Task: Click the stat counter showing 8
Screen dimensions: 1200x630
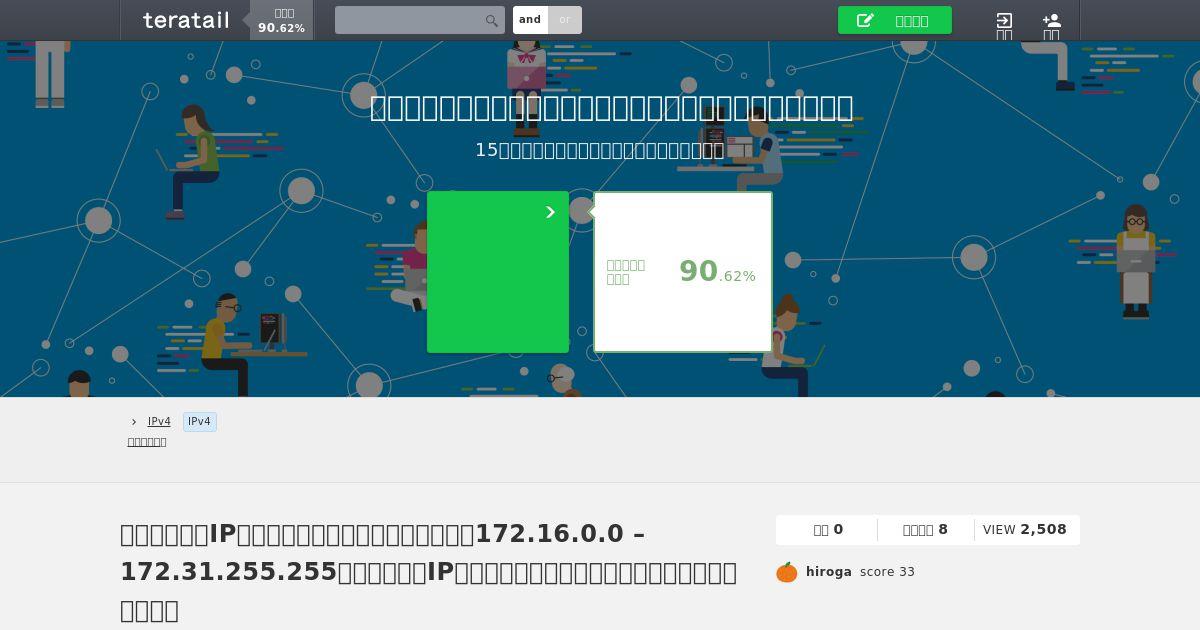Action: (925, 530)
